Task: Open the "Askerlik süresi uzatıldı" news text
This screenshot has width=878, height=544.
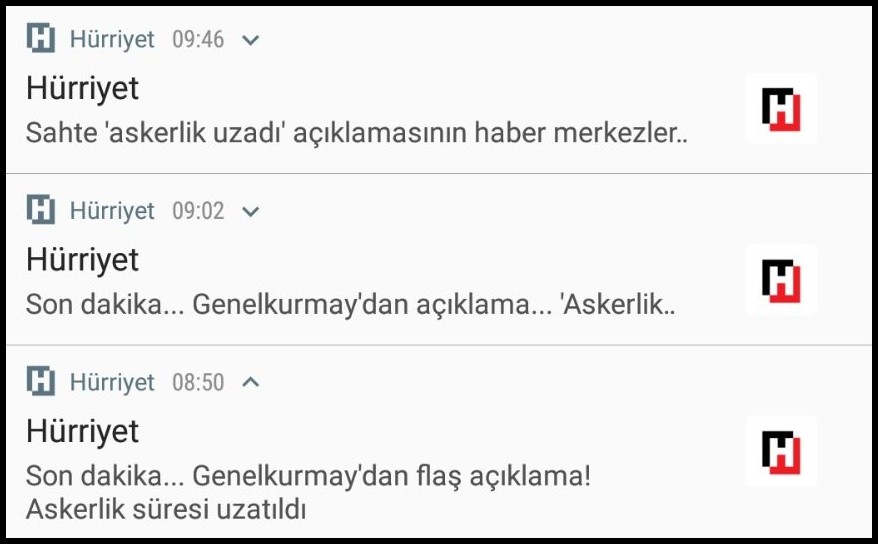Action: click(x=166, y=508)
